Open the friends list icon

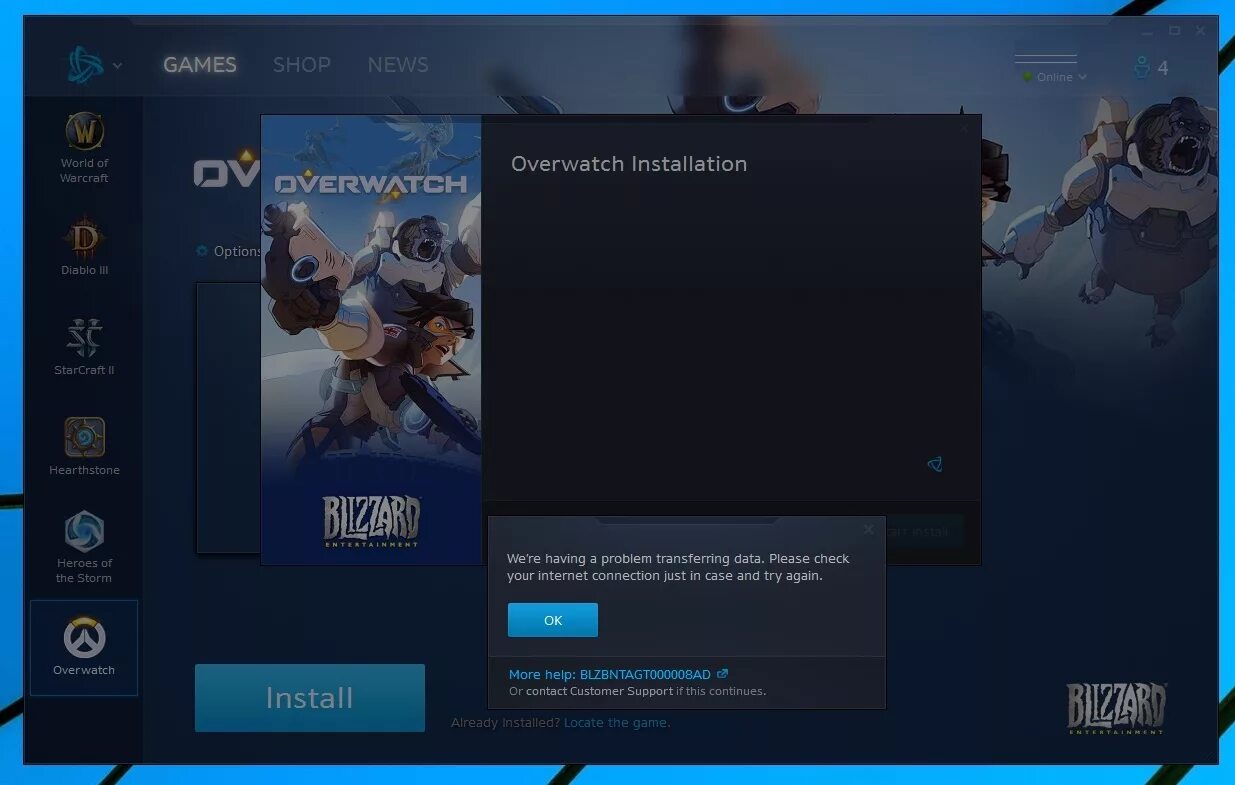coord(1142,66)
